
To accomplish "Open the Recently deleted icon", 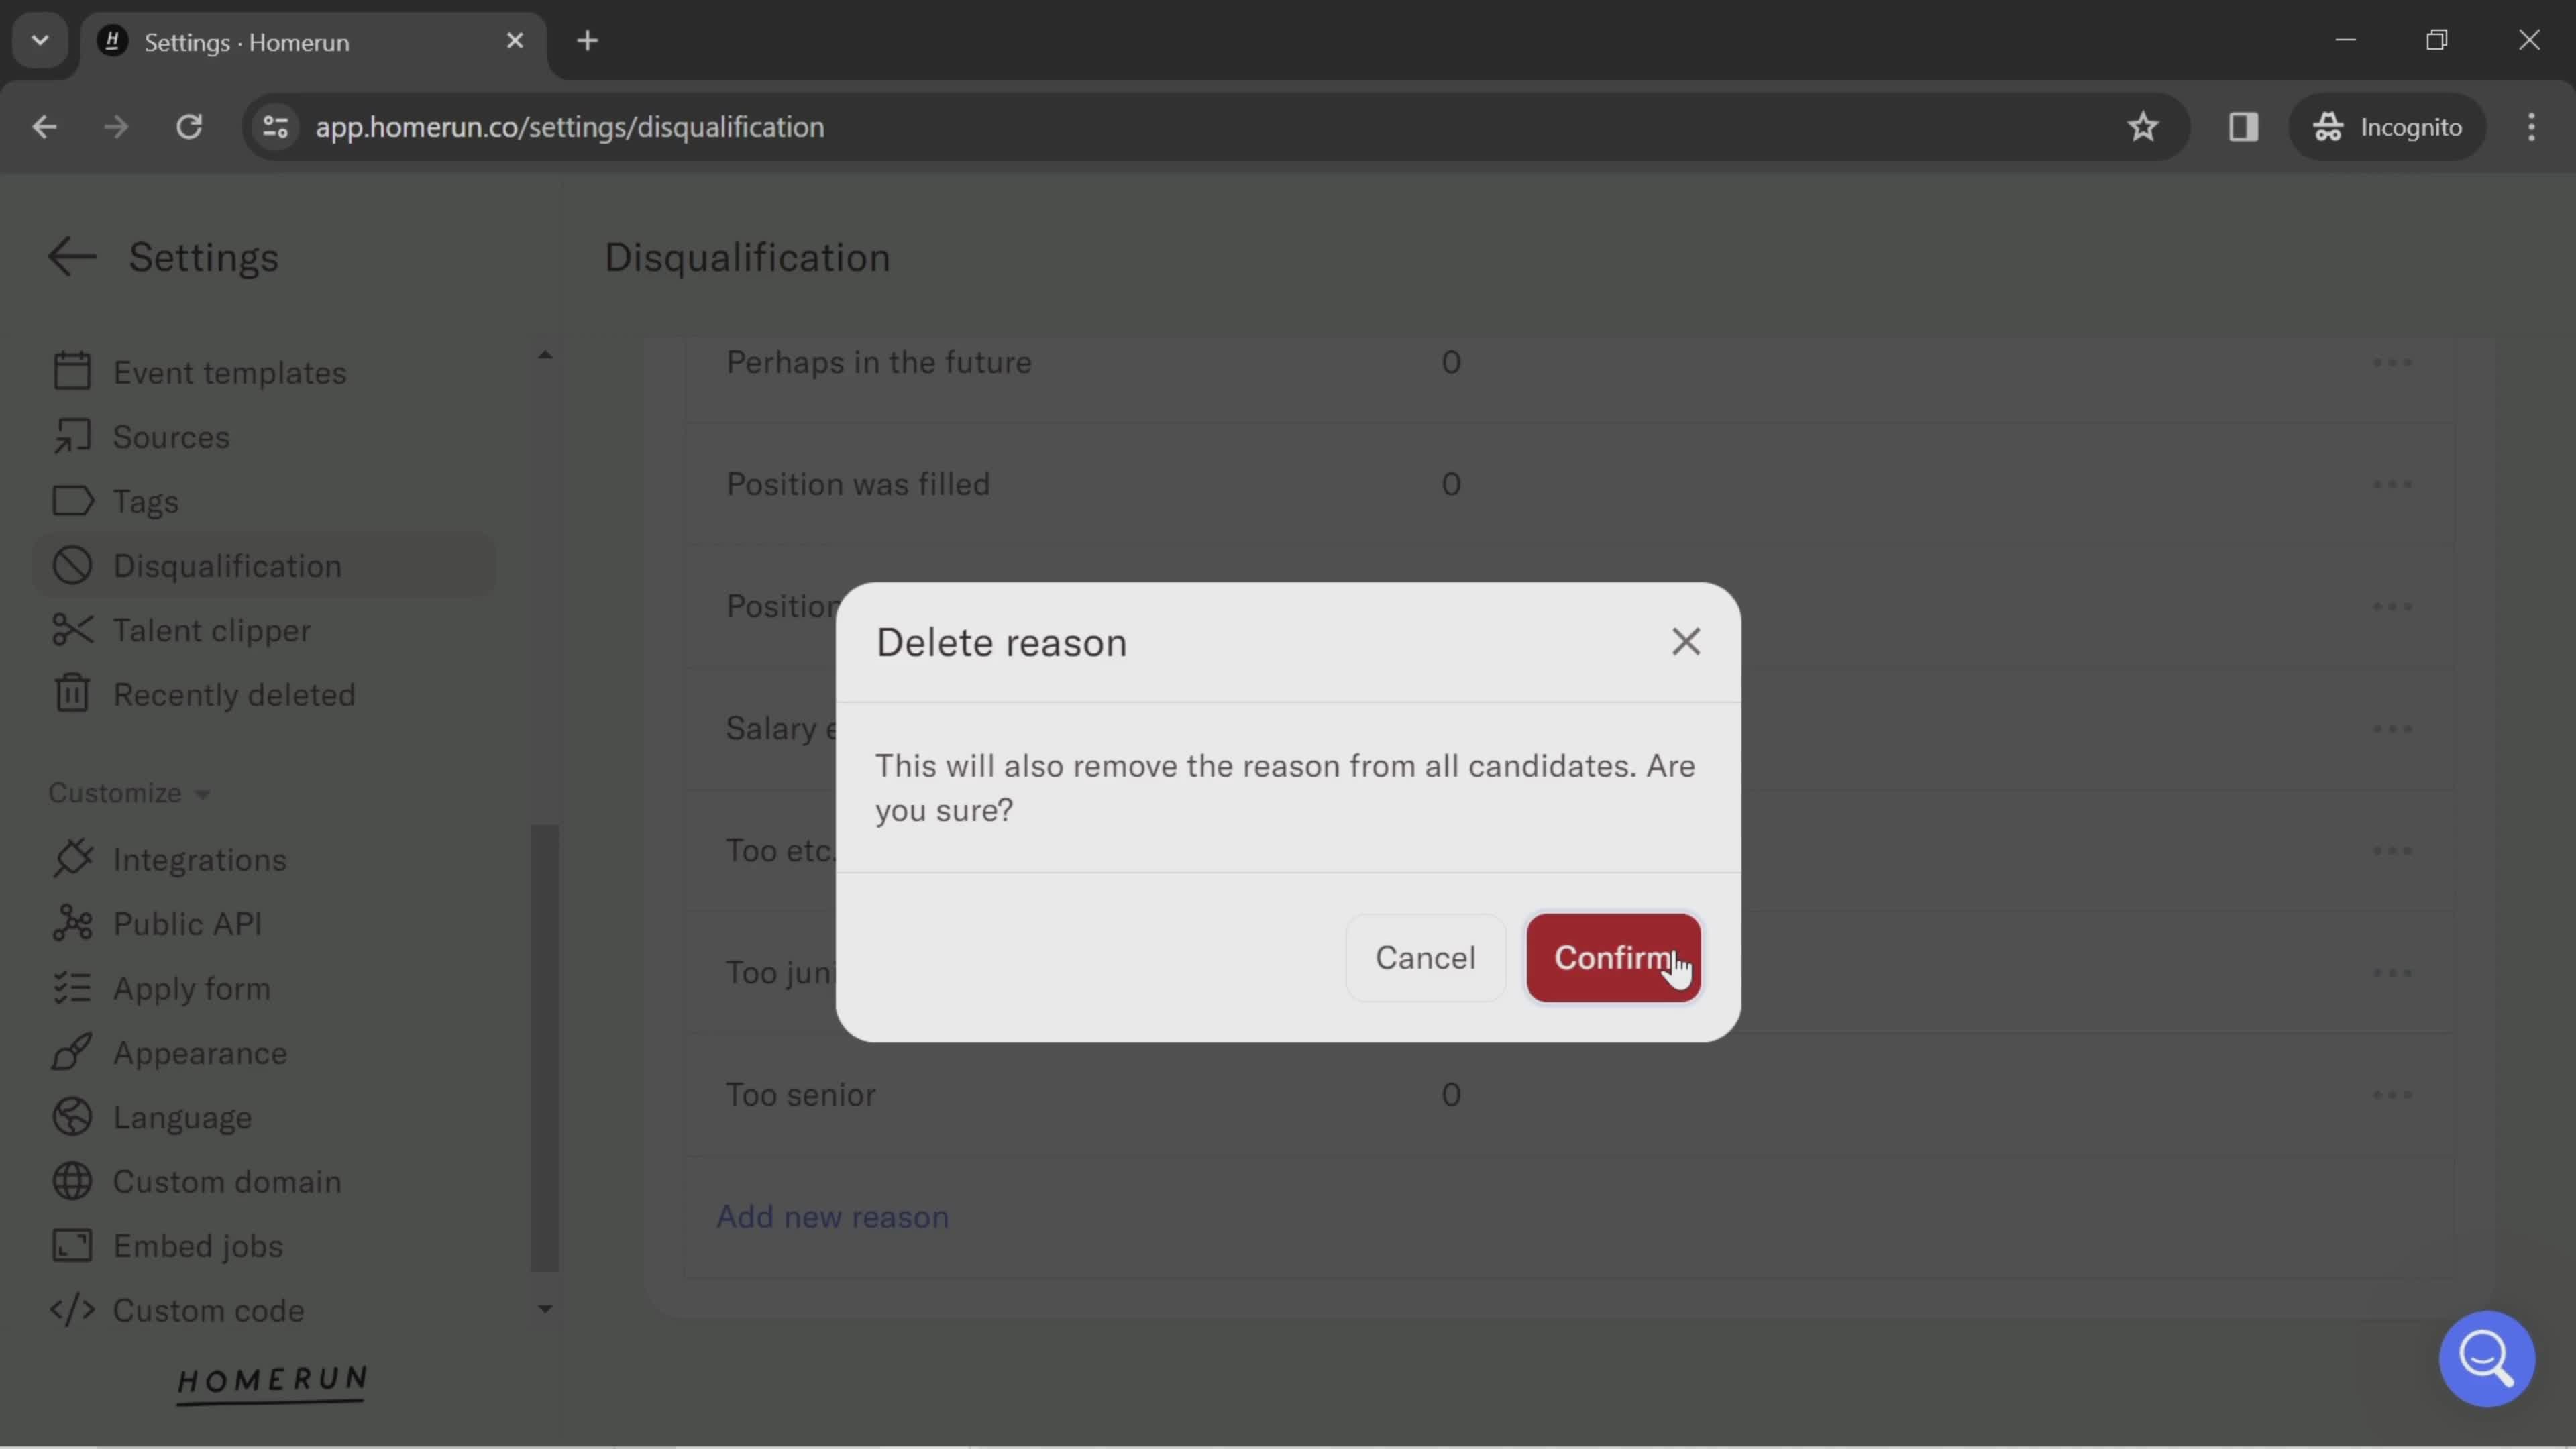I will point(70,695).
